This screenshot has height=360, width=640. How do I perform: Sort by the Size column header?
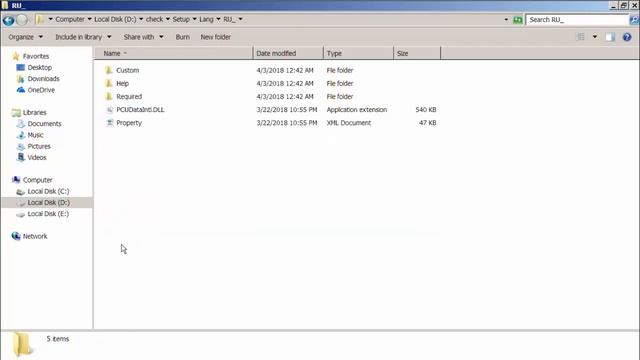(x=417, y=53)
